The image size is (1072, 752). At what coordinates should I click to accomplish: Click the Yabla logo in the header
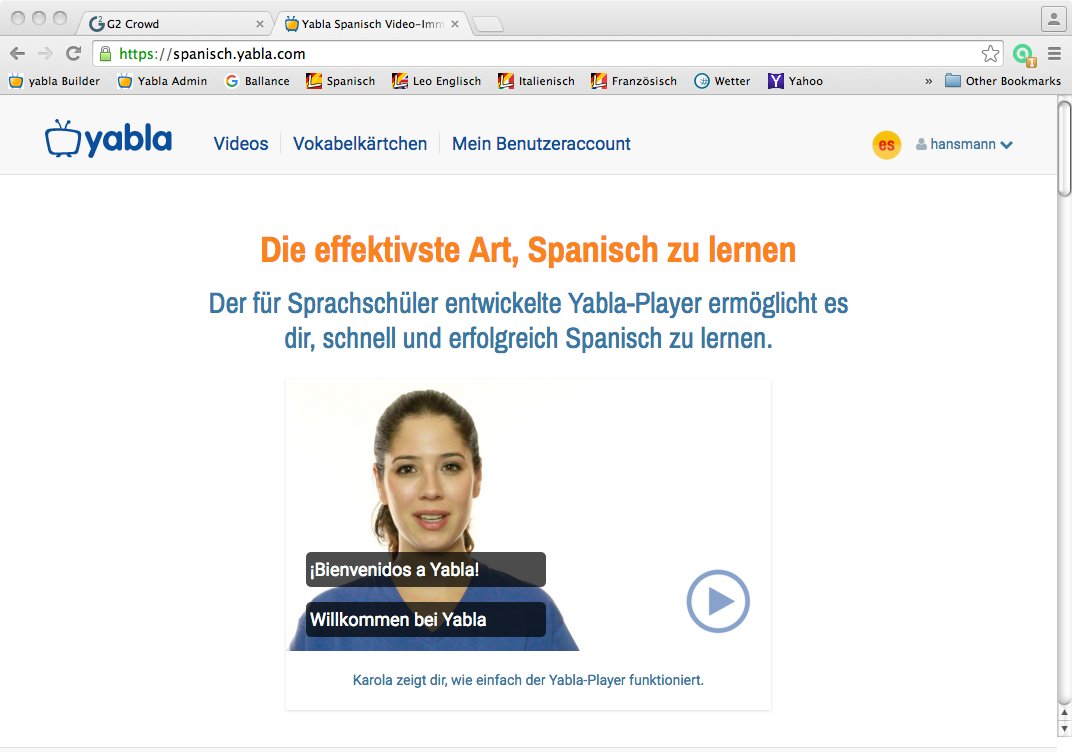108,140
